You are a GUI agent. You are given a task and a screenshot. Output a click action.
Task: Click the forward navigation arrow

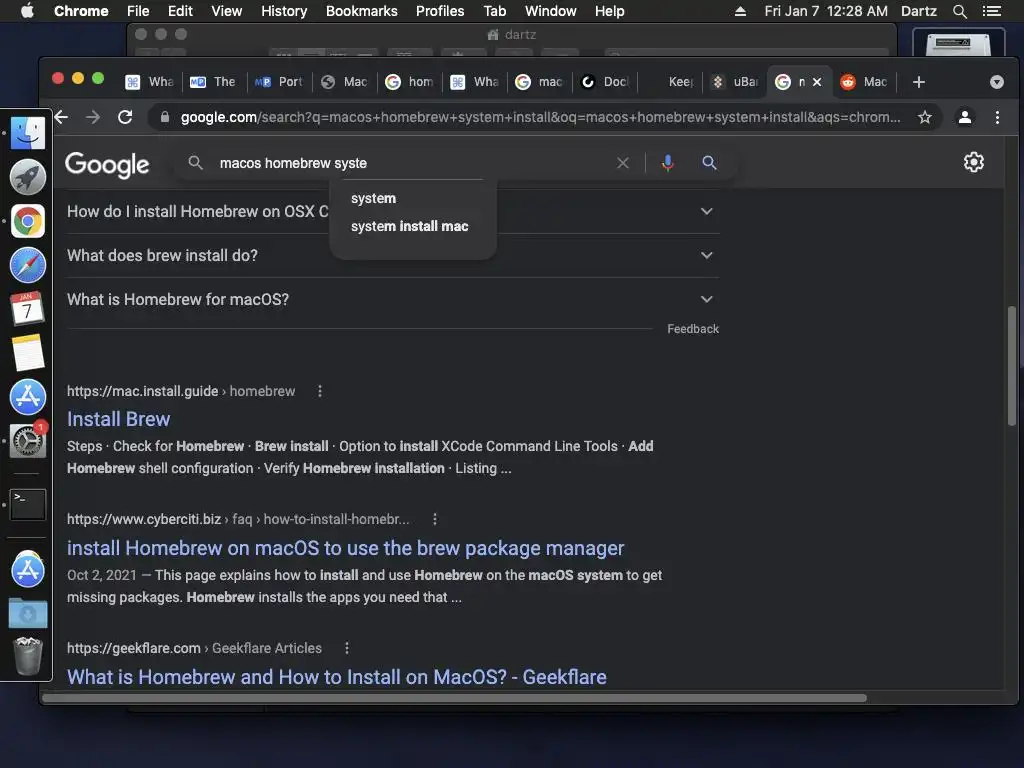pyautogui.click(x=93, y=117)
